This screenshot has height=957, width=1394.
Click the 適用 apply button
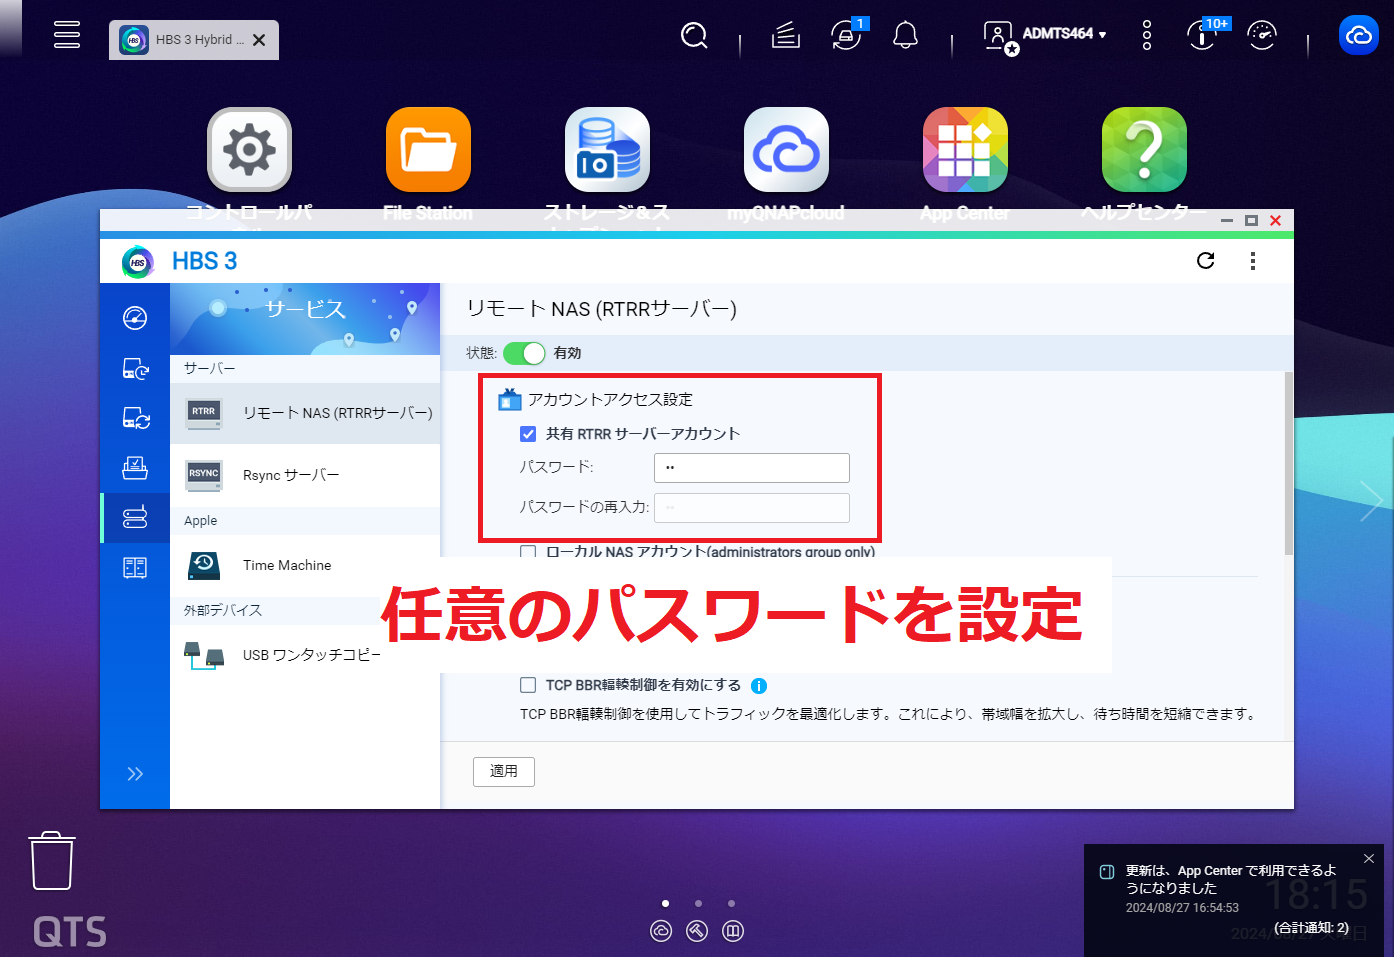click(x=504, y=771)
